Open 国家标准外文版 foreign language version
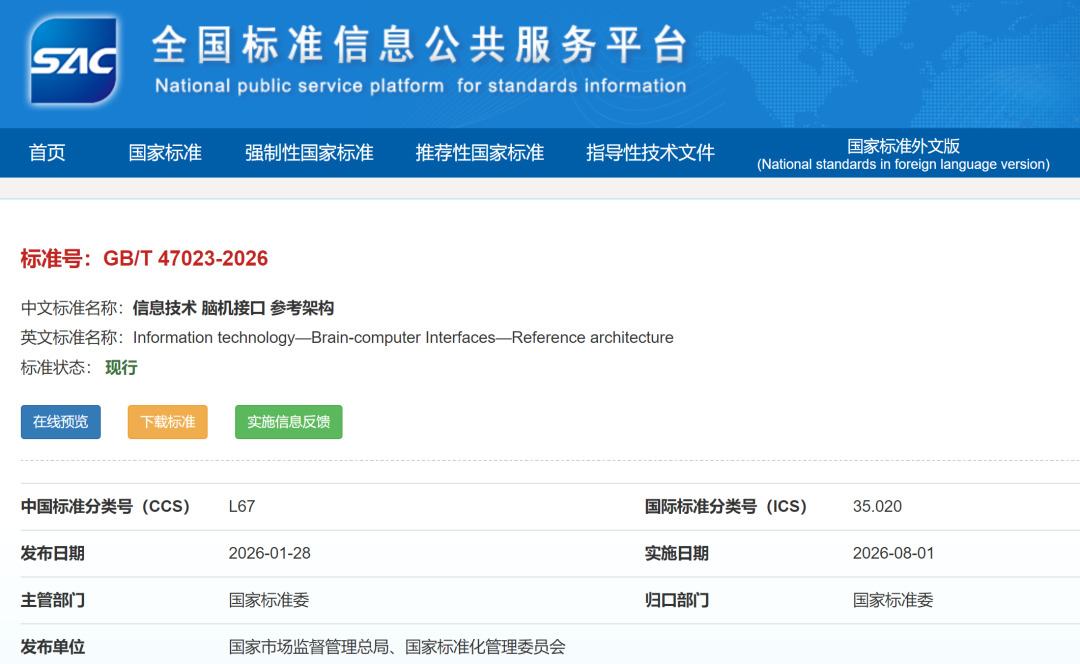Screen dimensions: 1080x664 click(x=903, y=154)
